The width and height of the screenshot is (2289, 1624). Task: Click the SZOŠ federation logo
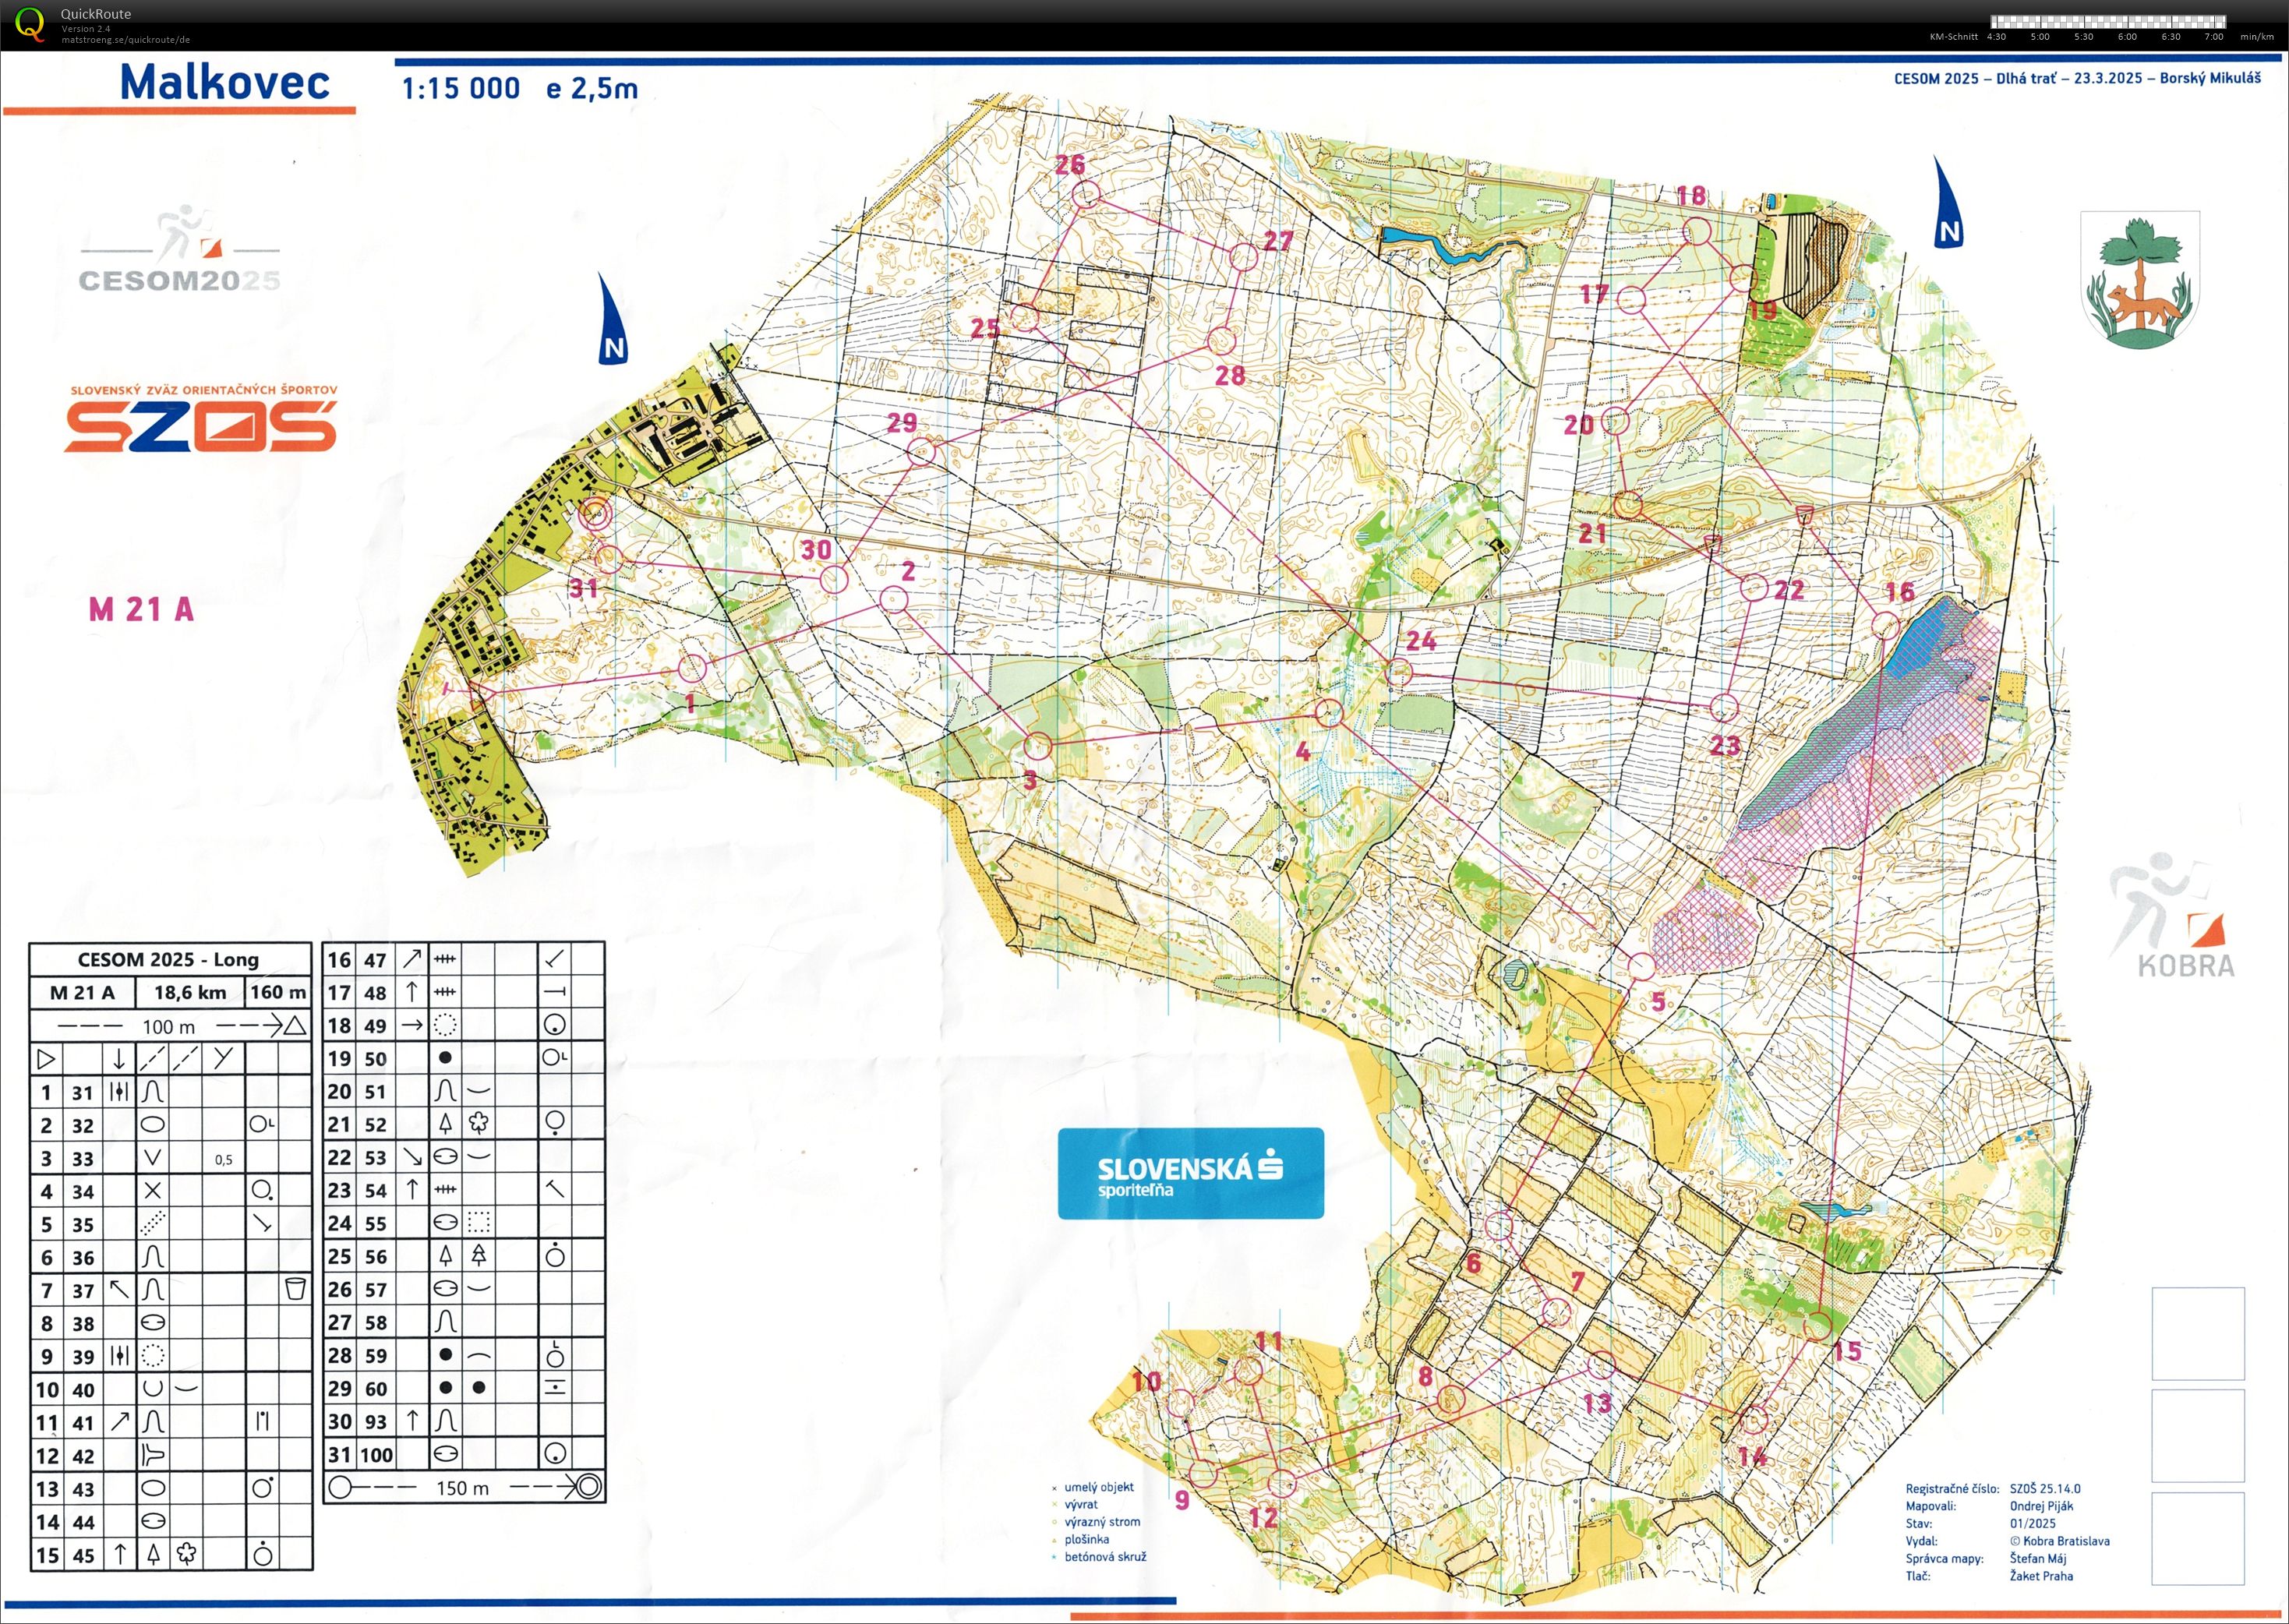coord(201,419)
